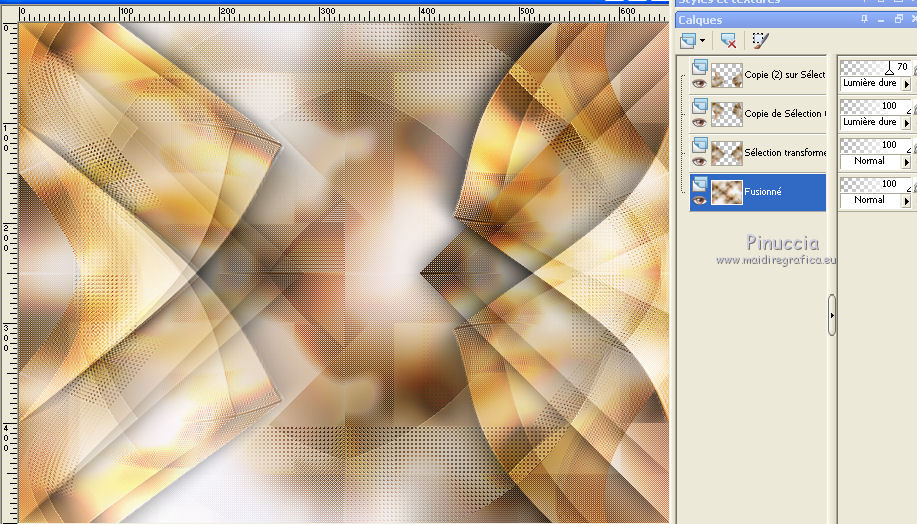Click the horizontal ruler above the canvas
917x524 pixels.
(344, 14)
